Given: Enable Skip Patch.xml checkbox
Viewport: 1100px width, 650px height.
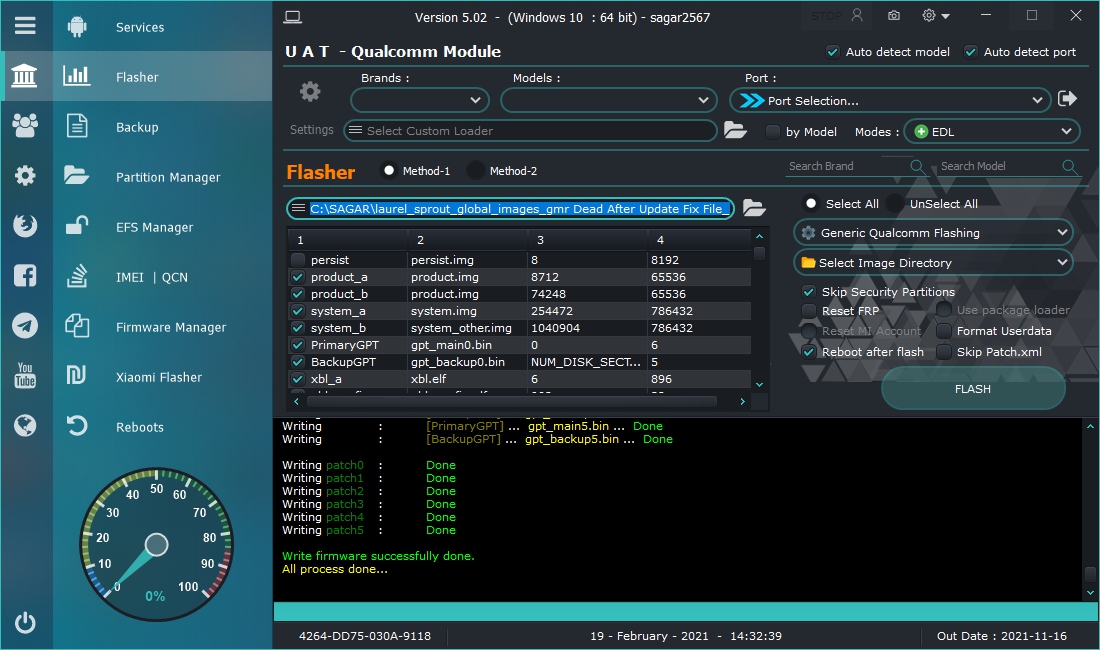Looking at the screenshot, I should 944,352.
